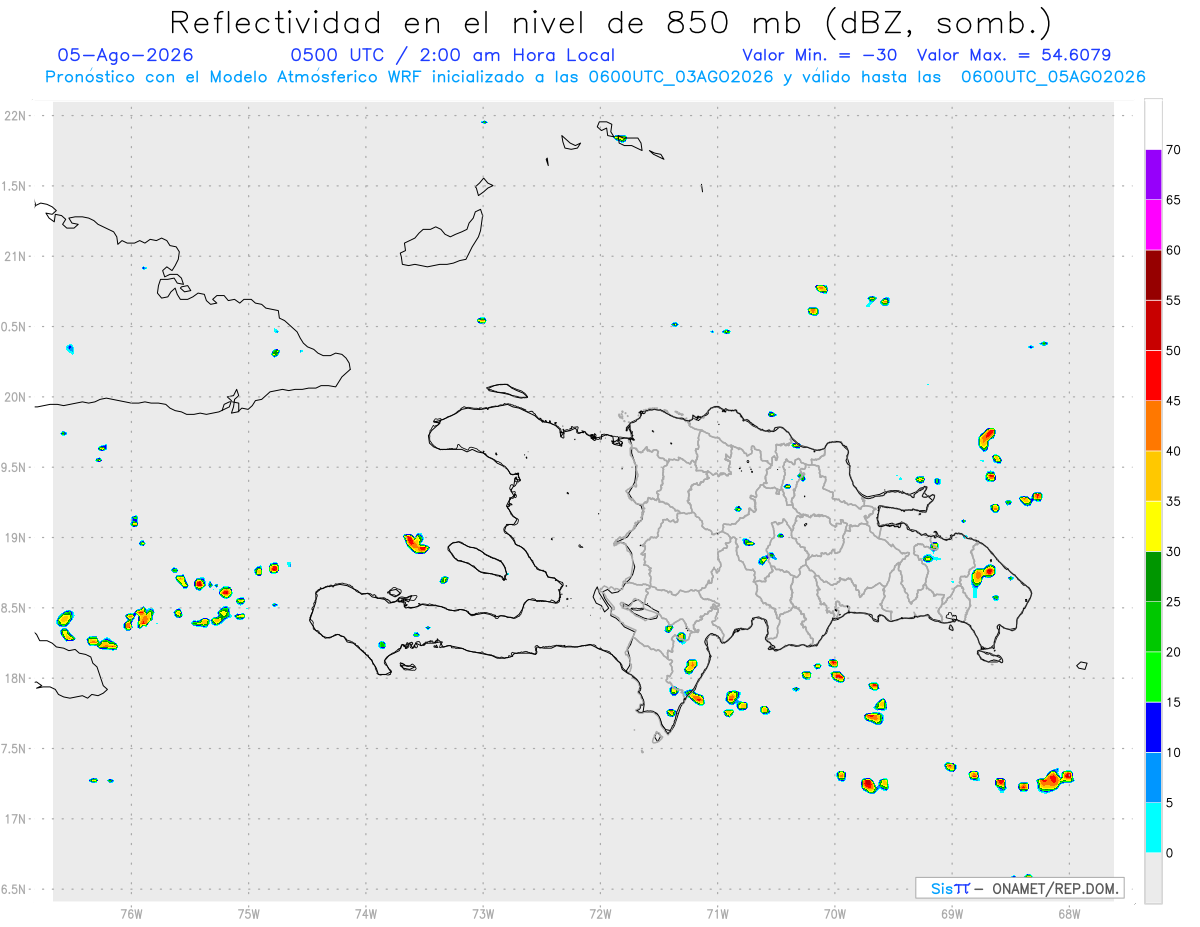Viewport: 1200px width, 927px height.
Task: Select the orange 40–45 dBZ colorbar segment
Action: 1153,426
